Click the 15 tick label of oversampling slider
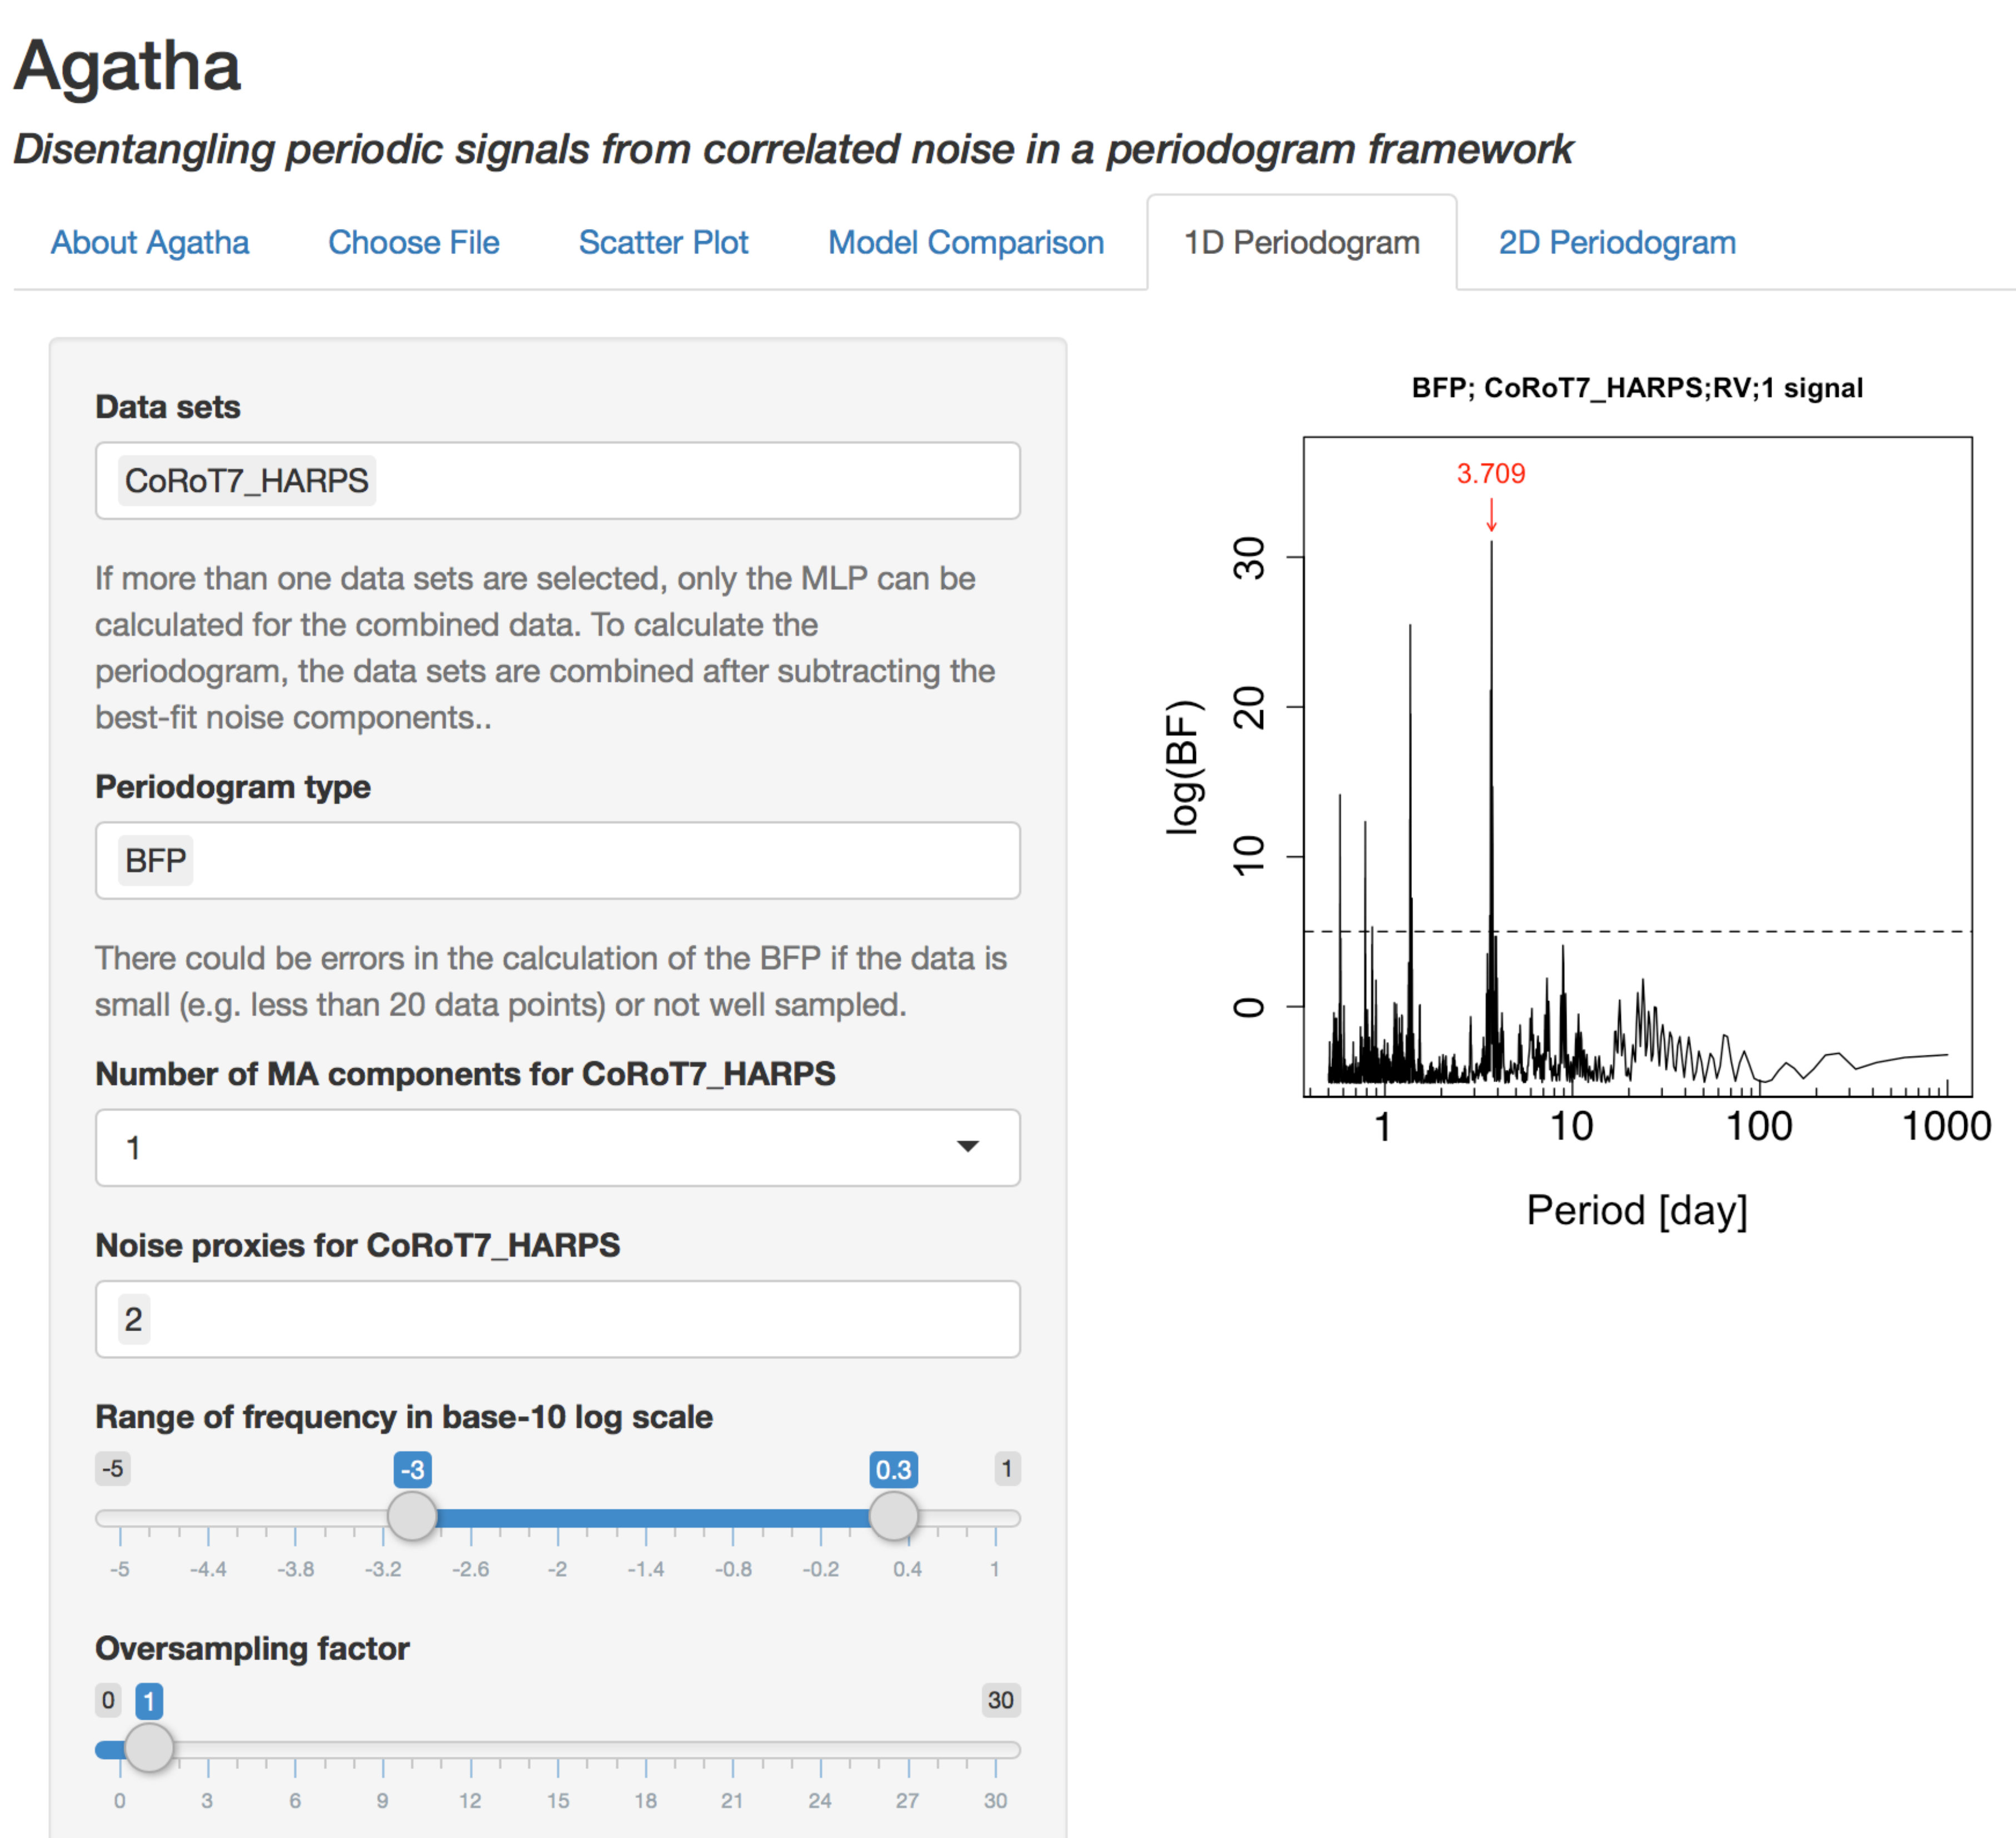Image resolution: width=2016 pixels, height=1838 pixels. [x=558, y=1801]
